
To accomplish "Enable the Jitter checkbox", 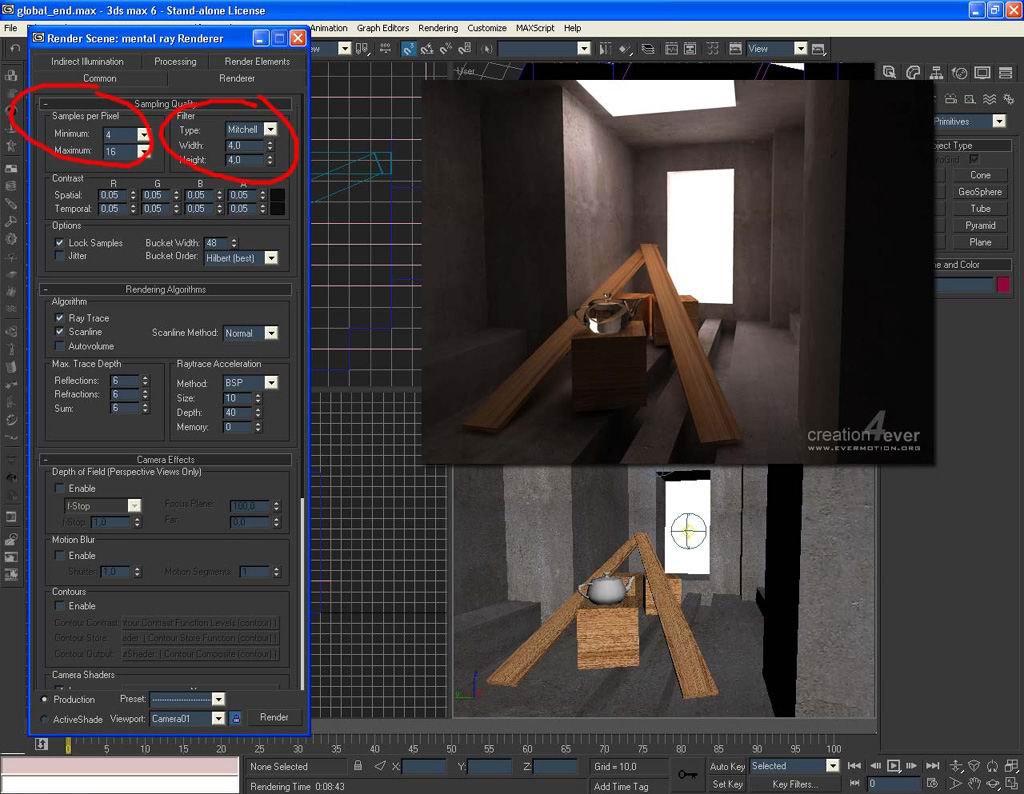I will click(59, 256).
